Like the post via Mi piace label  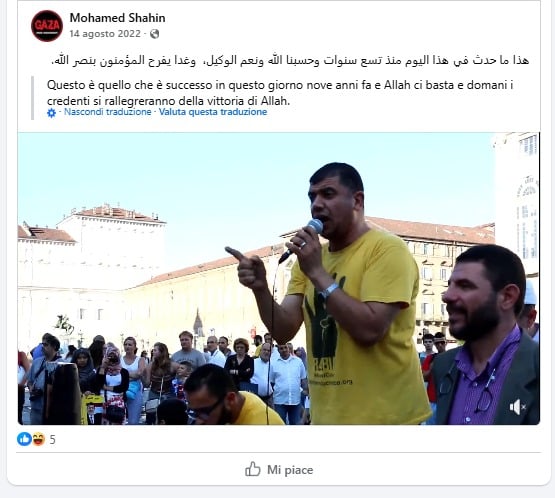tap(290, 470)
